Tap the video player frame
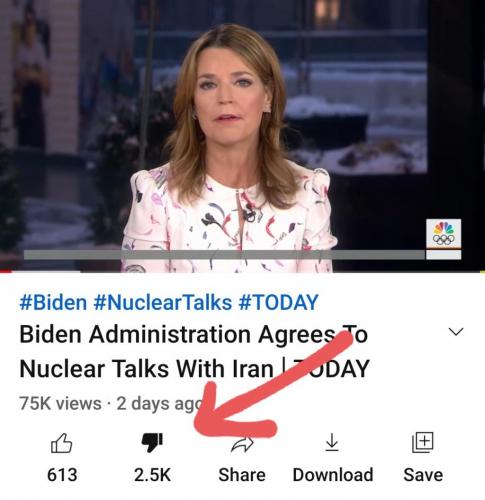This screenshot has height=500, width=485. click(242, 135)
